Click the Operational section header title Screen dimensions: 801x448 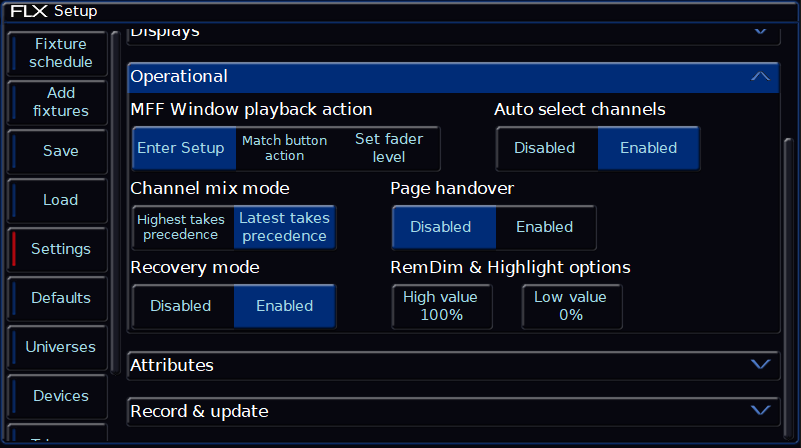pyautogui.click(x=179, y=77)
